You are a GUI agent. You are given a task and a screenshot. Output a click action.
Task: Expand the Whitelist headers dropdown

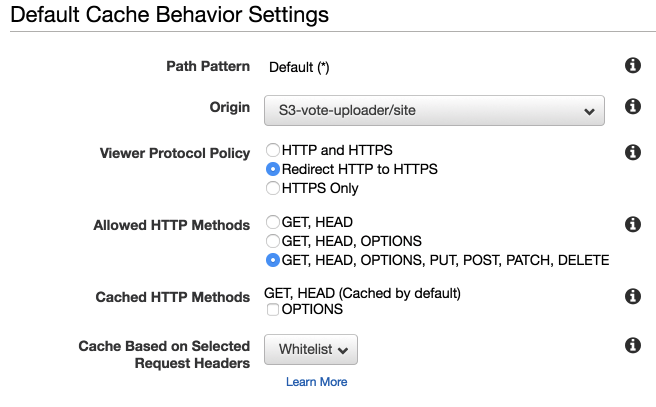tap(311, 350)
